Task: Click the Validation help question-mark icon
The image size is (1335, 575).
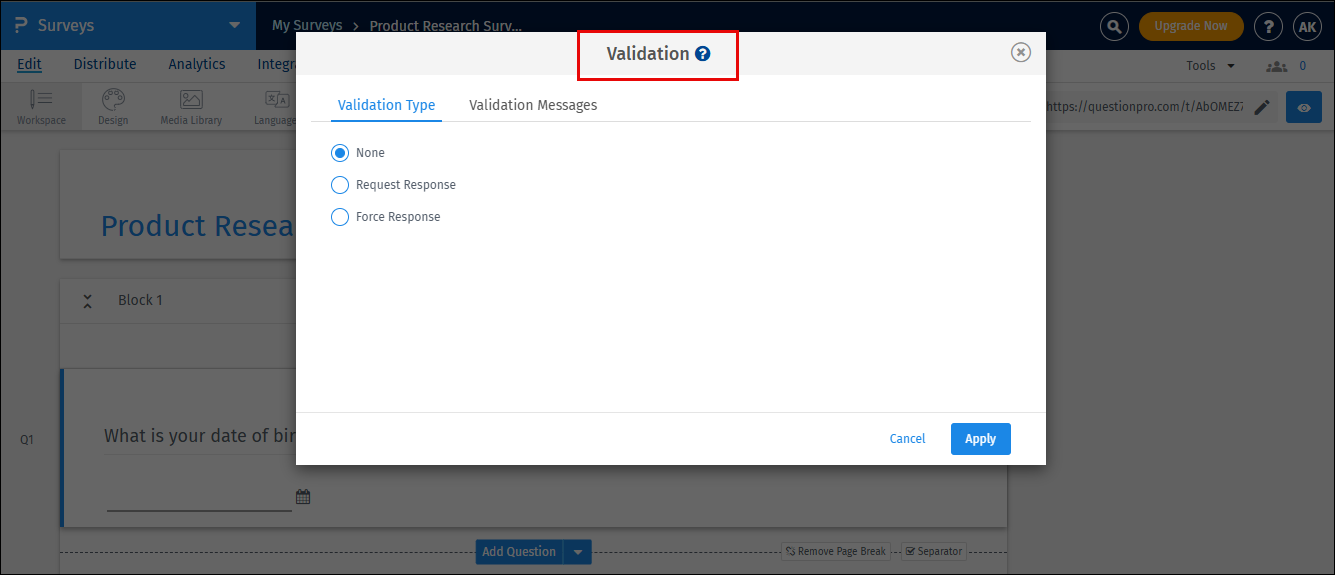Action: [703, 54]
